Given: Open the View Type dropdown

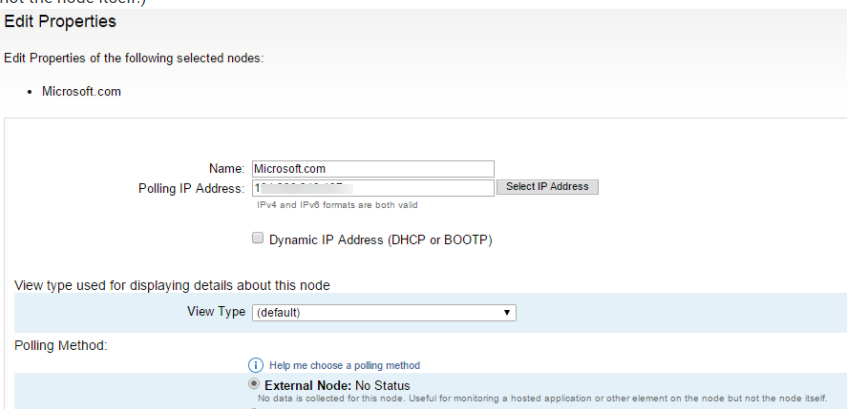Looking at the screenshot, I should coord(384,312).
